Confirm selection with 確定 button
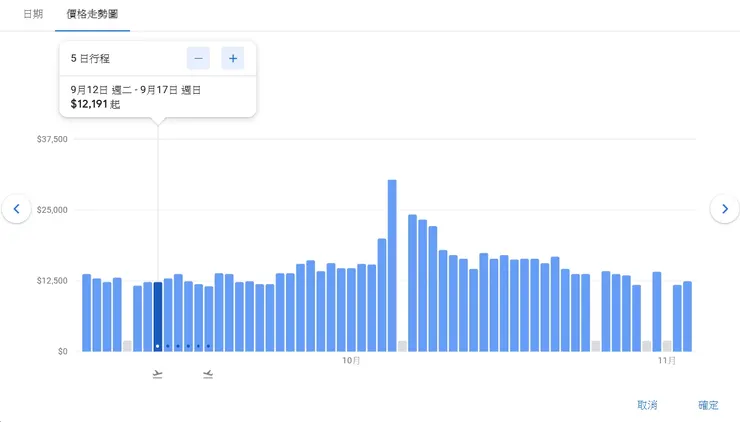Viewport: 740px width, 422px height. [708, 405]
